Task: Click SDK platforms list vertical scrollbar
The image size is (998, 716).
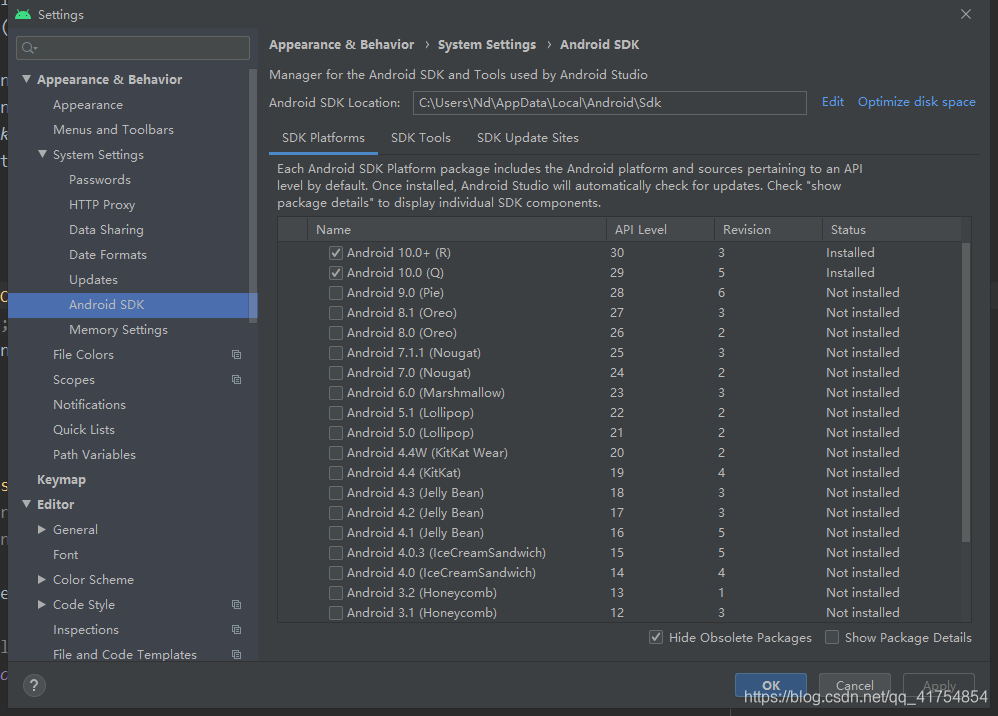Action: 966,391
